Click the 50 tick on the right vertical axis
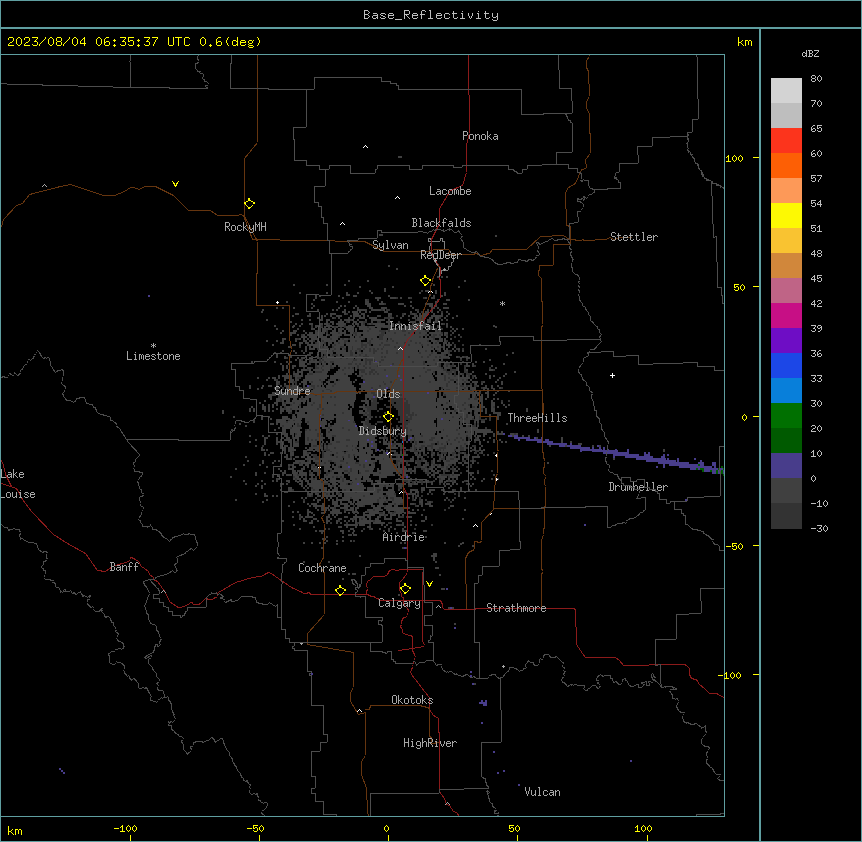 [x=739, y=287]
